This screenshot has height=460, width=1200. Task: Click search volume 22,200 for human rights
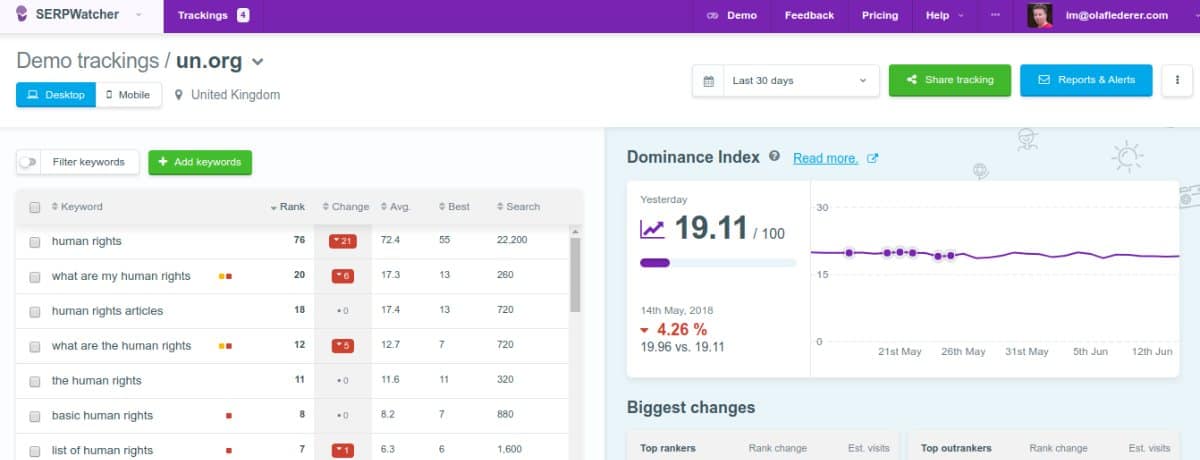[512, 241]
